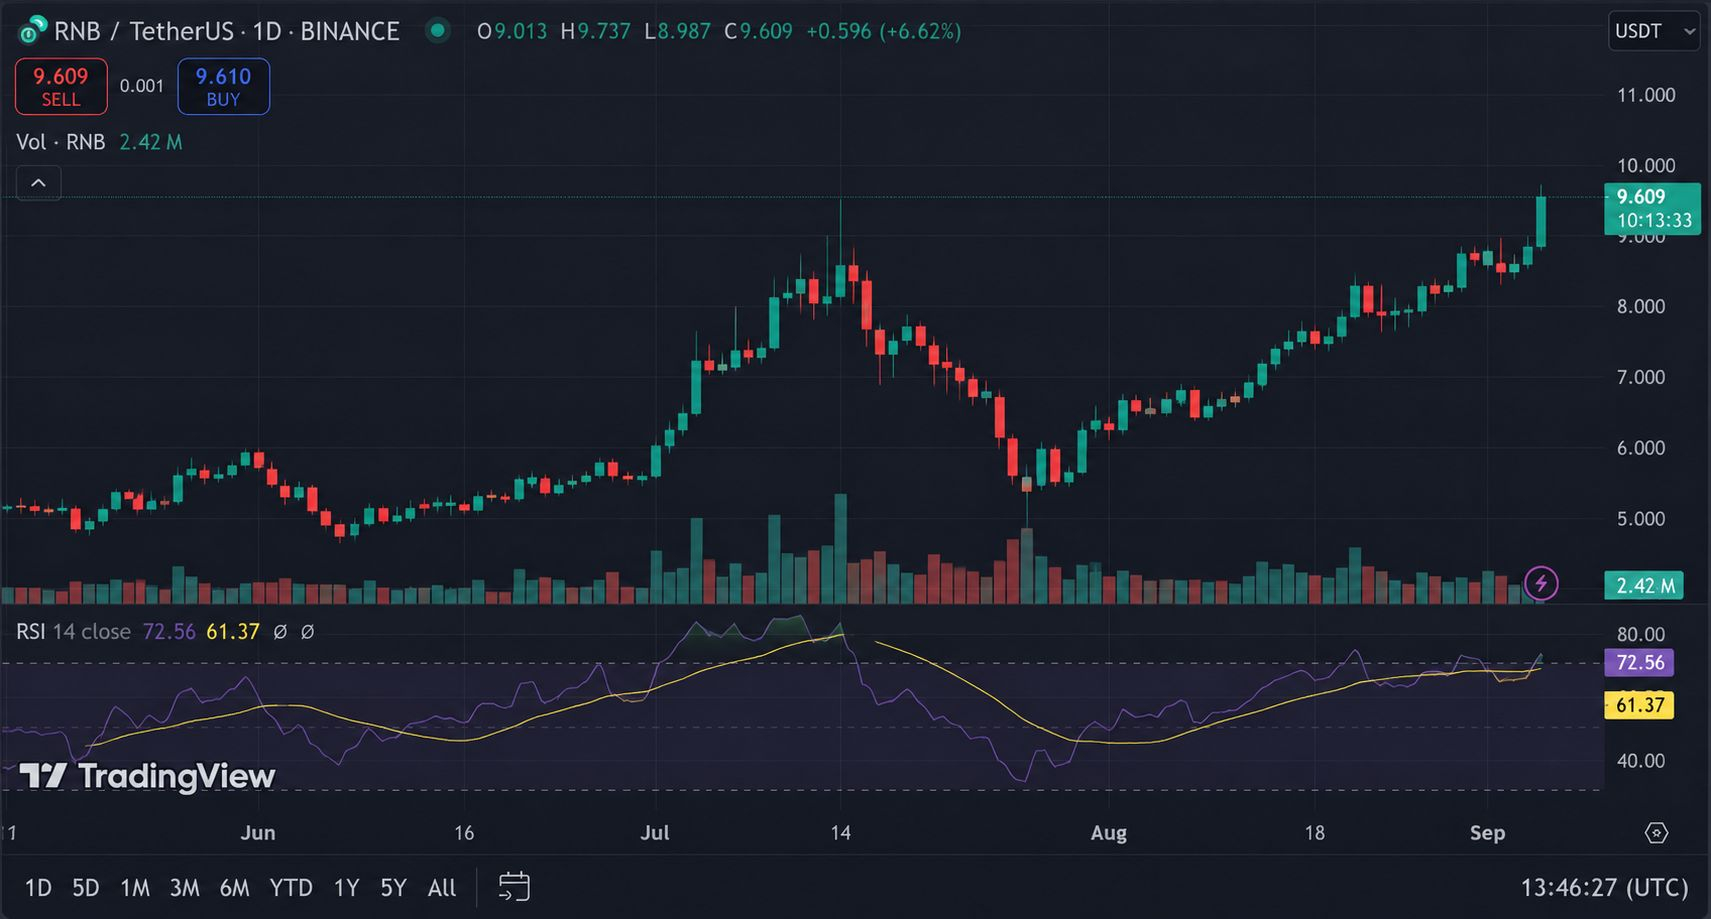Viewport: 1711px width, 919px height.
Task: Select the 1Y time range
Action: (346, 888)
